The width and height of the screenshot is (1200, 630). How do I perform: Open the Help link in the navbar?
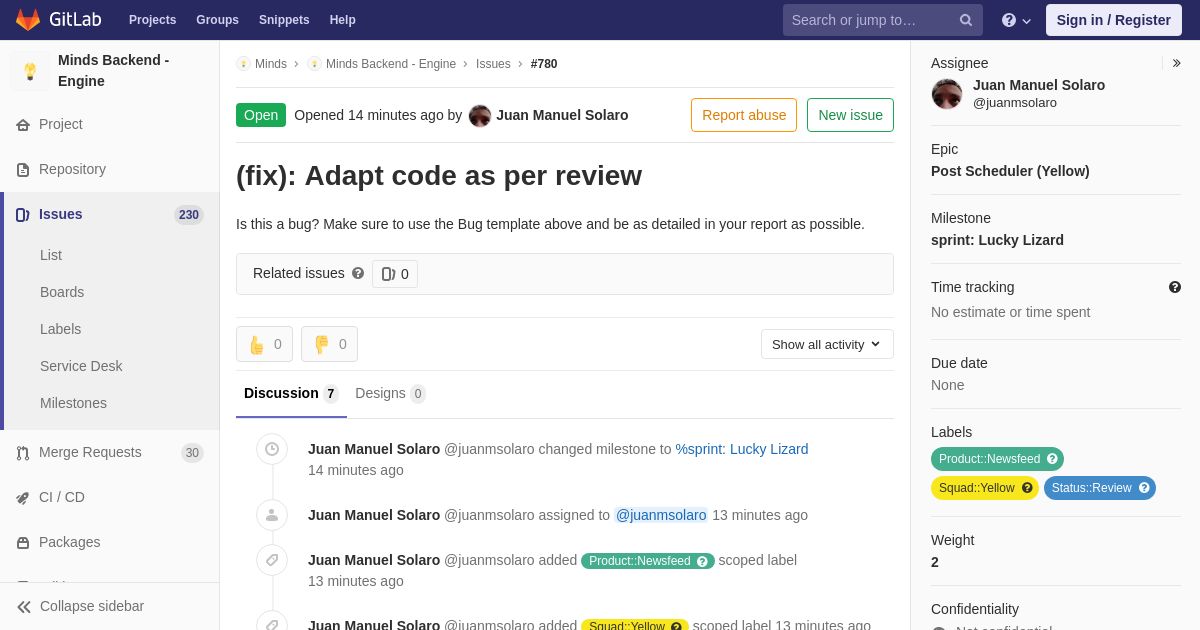click(x=343, y=20)
